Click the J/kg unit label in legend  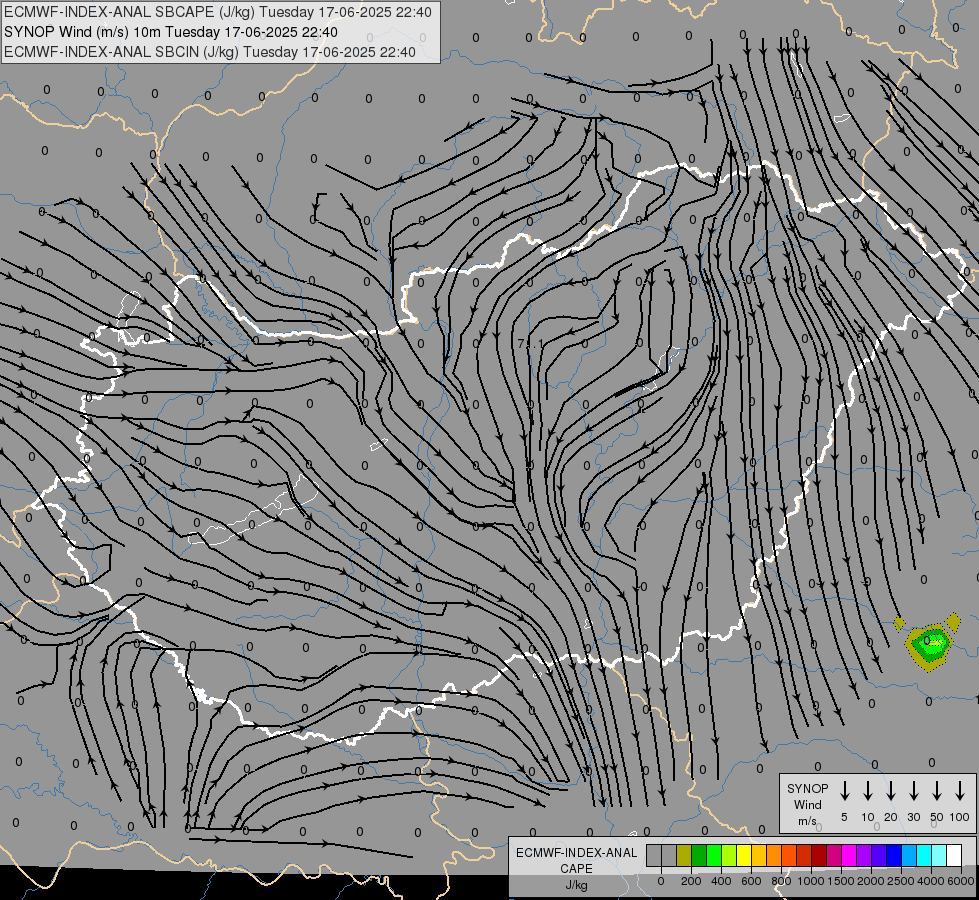576,886
